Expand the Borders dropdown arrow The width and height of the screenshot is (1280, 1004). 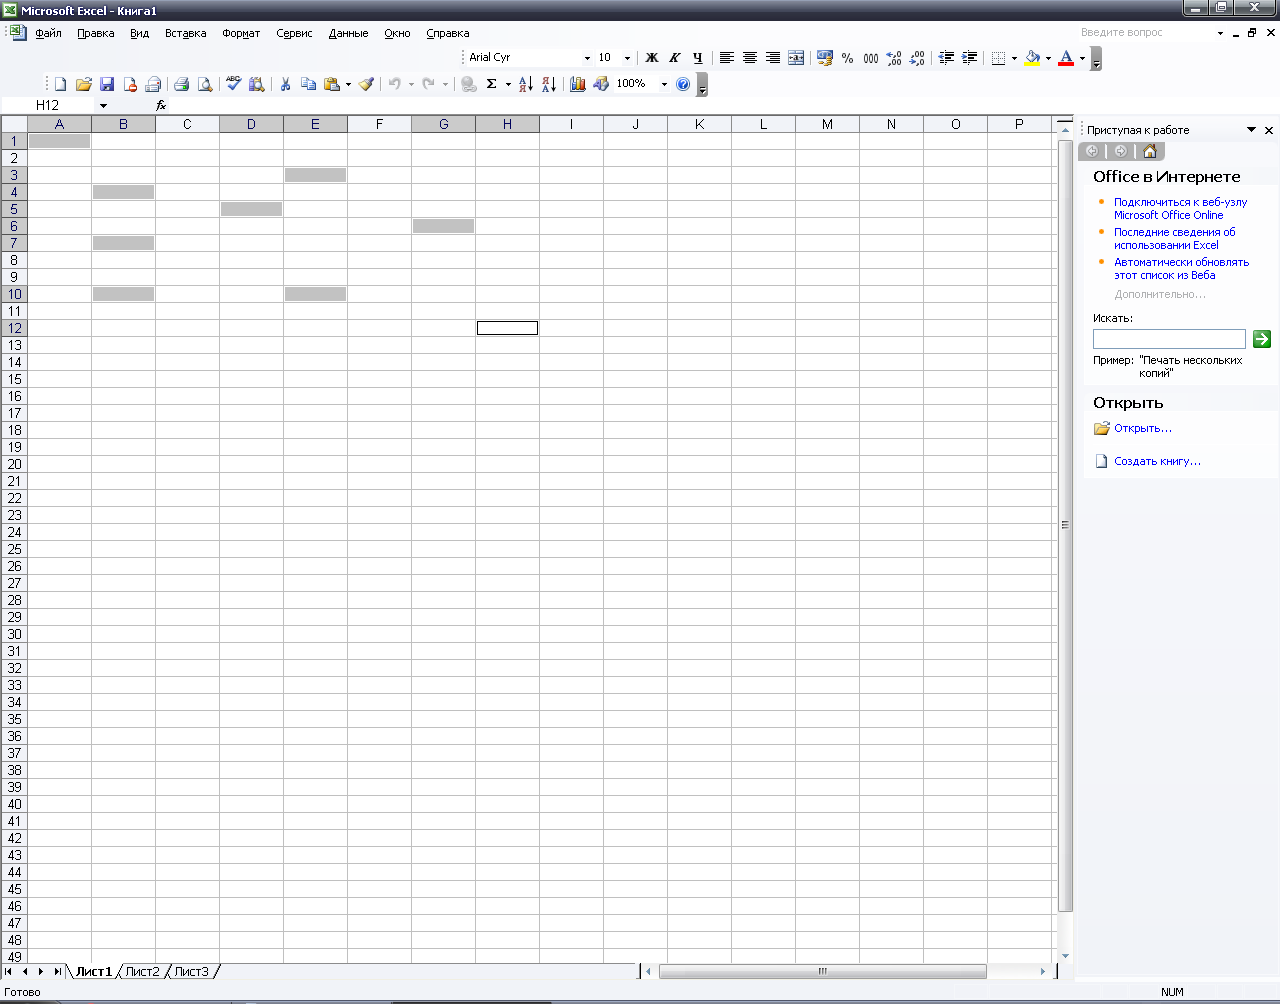1014,58
